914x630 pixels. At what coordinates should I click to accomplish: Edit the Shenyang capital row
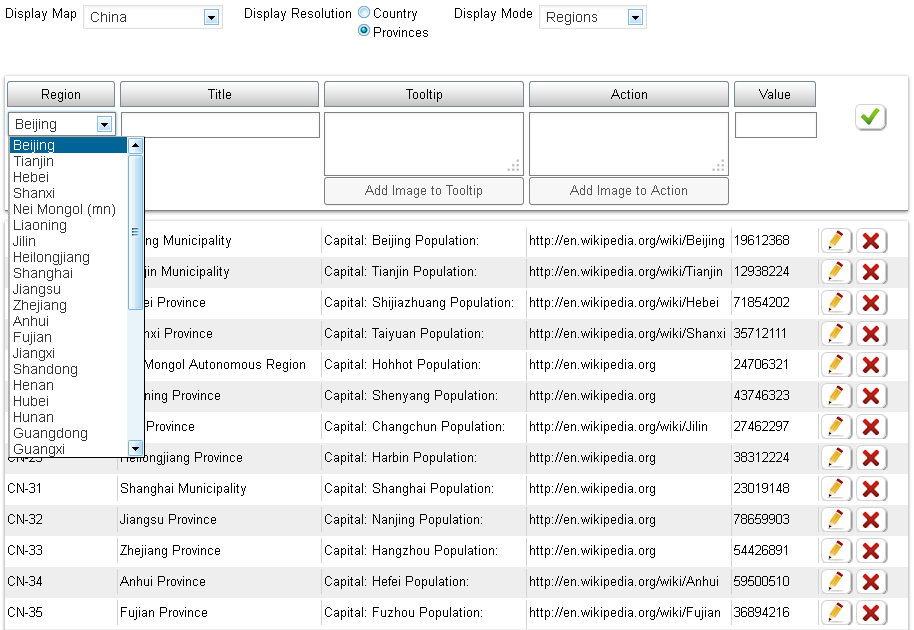[x=836, y=396]
